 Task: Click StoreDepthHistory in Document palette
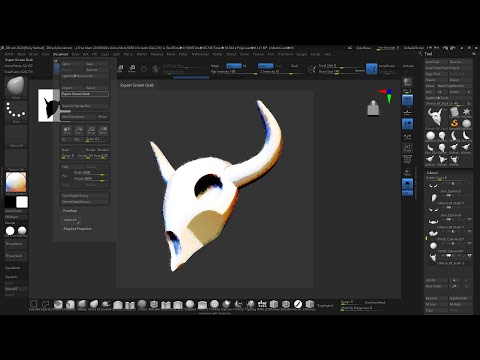pos(85,196)
